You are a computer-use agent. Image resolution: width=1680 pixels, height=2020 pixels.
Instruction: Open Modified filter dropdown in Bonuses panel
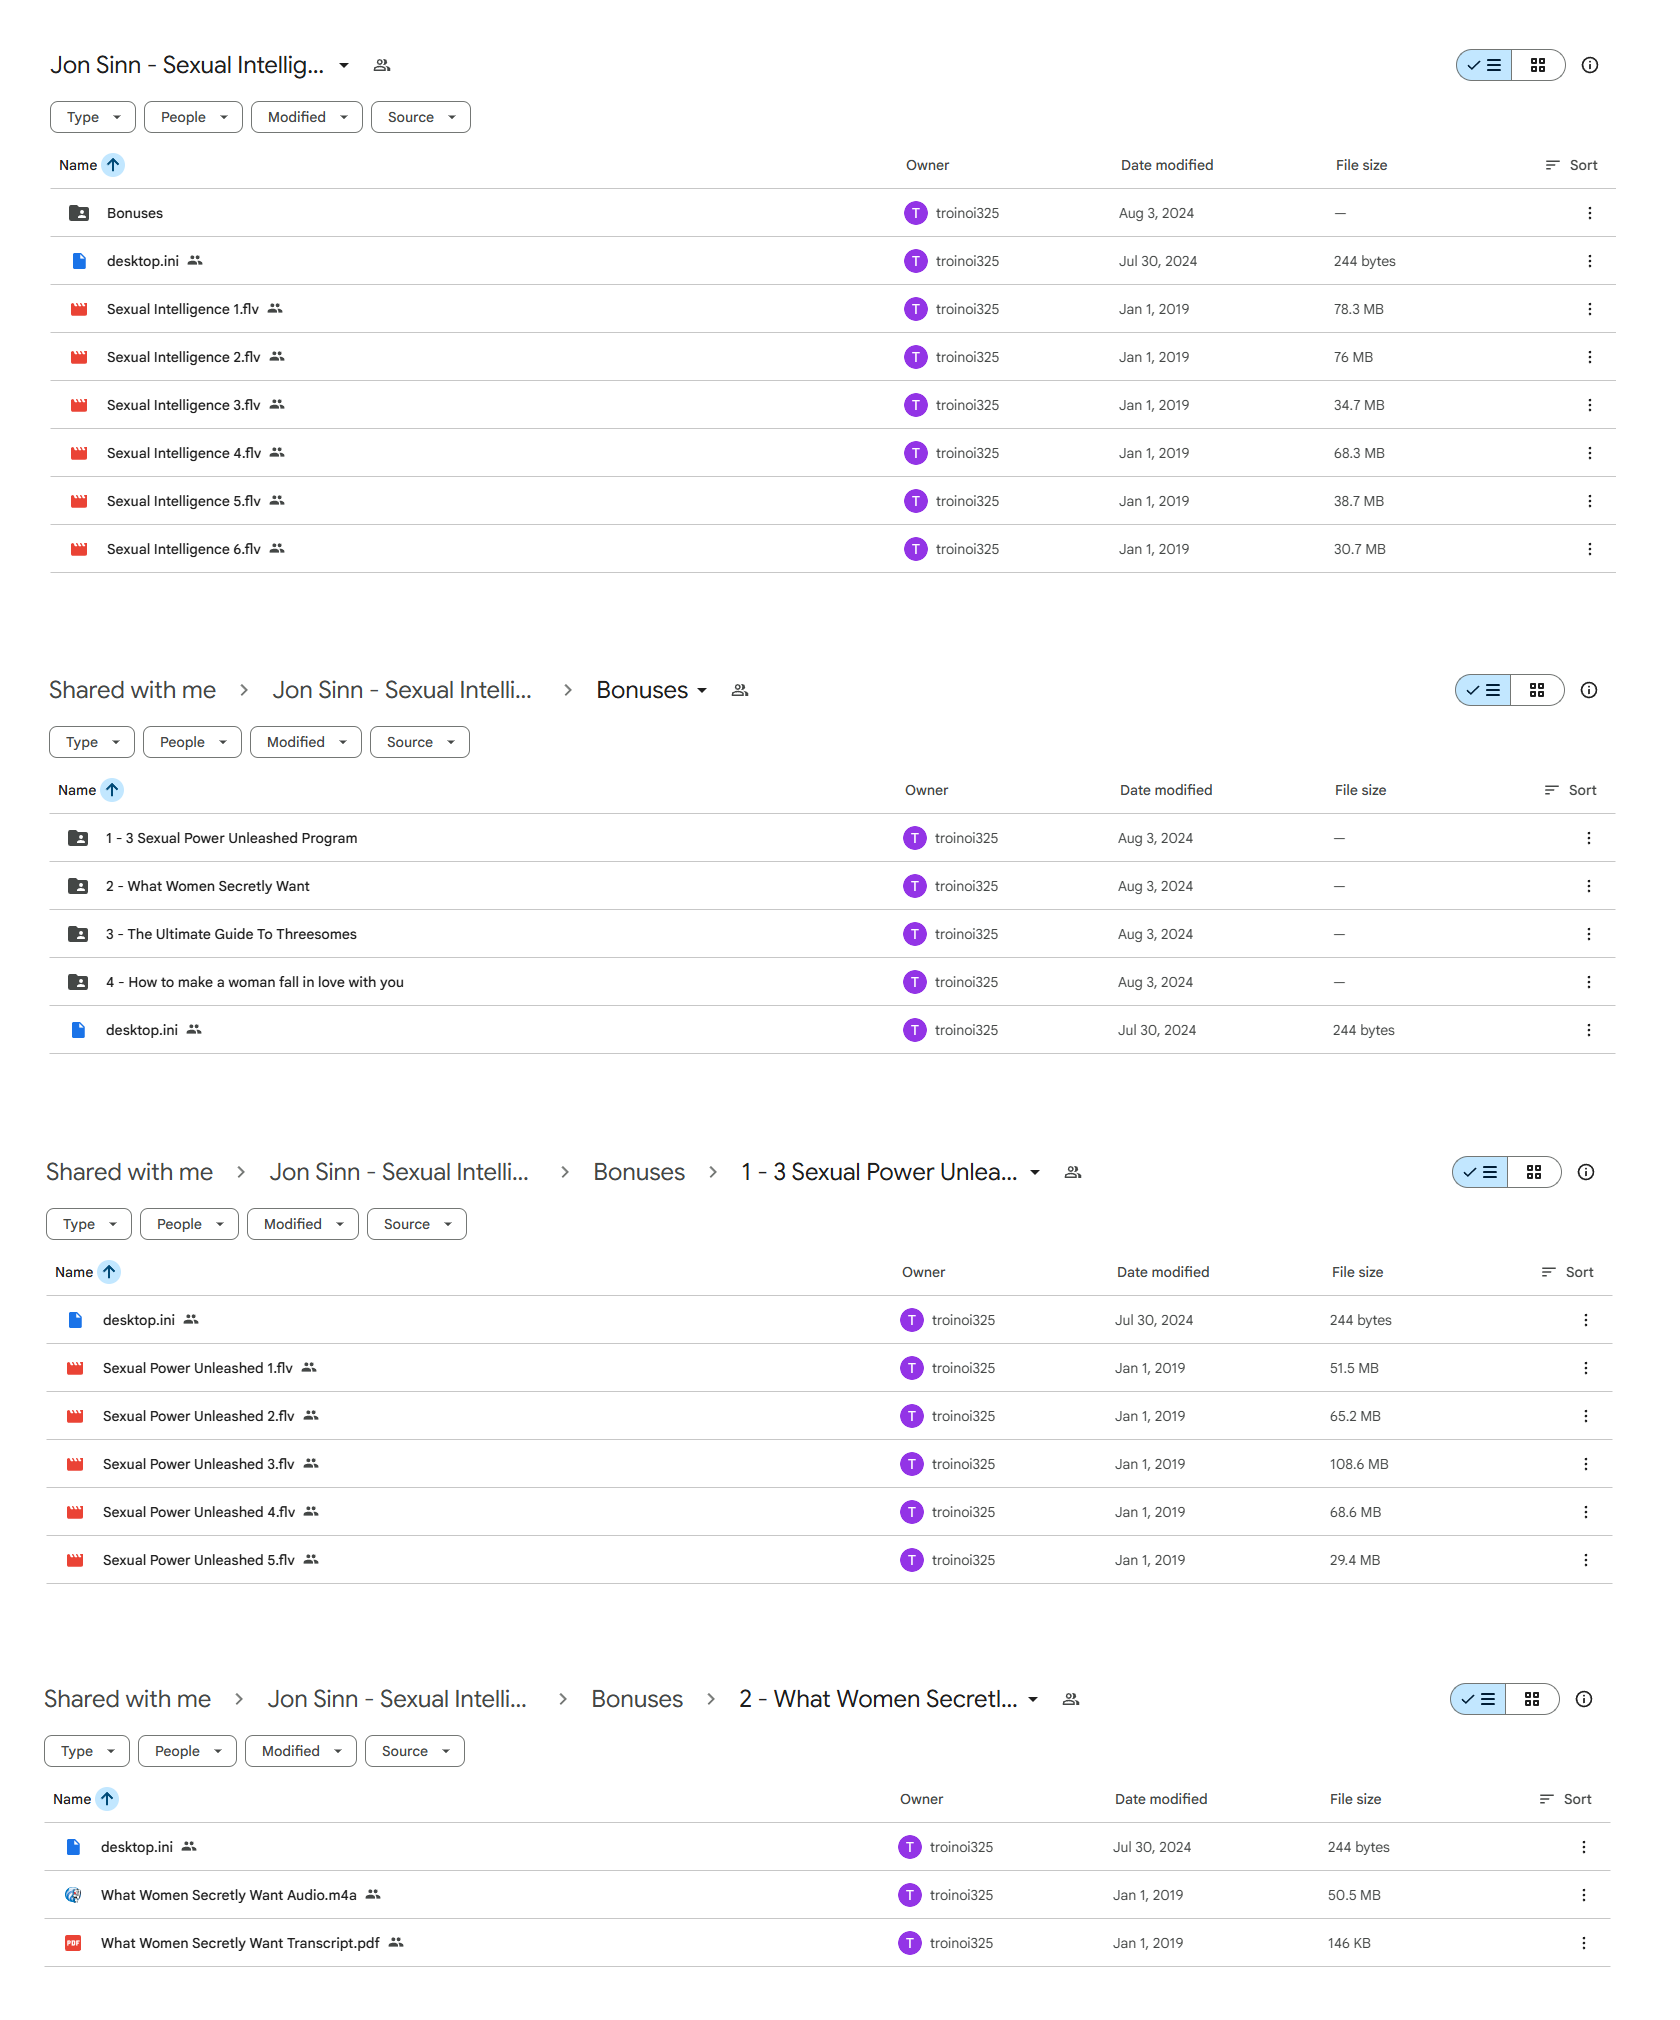pos(306,742)
